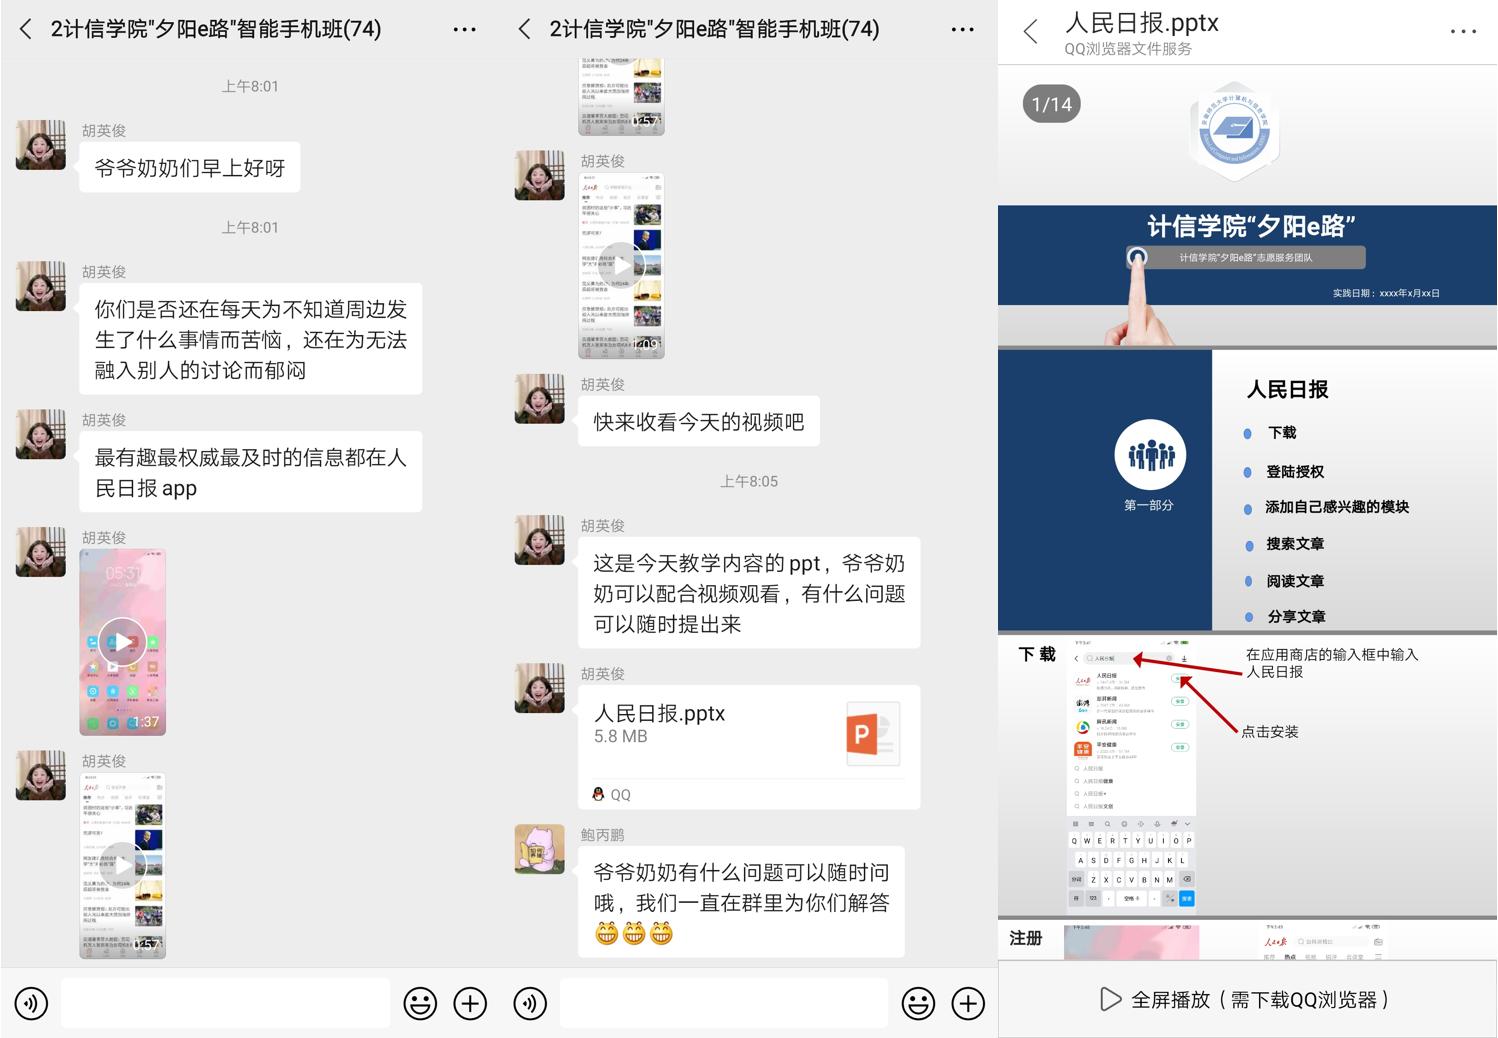Play the news video at bottom of left chat

point(122,865)
